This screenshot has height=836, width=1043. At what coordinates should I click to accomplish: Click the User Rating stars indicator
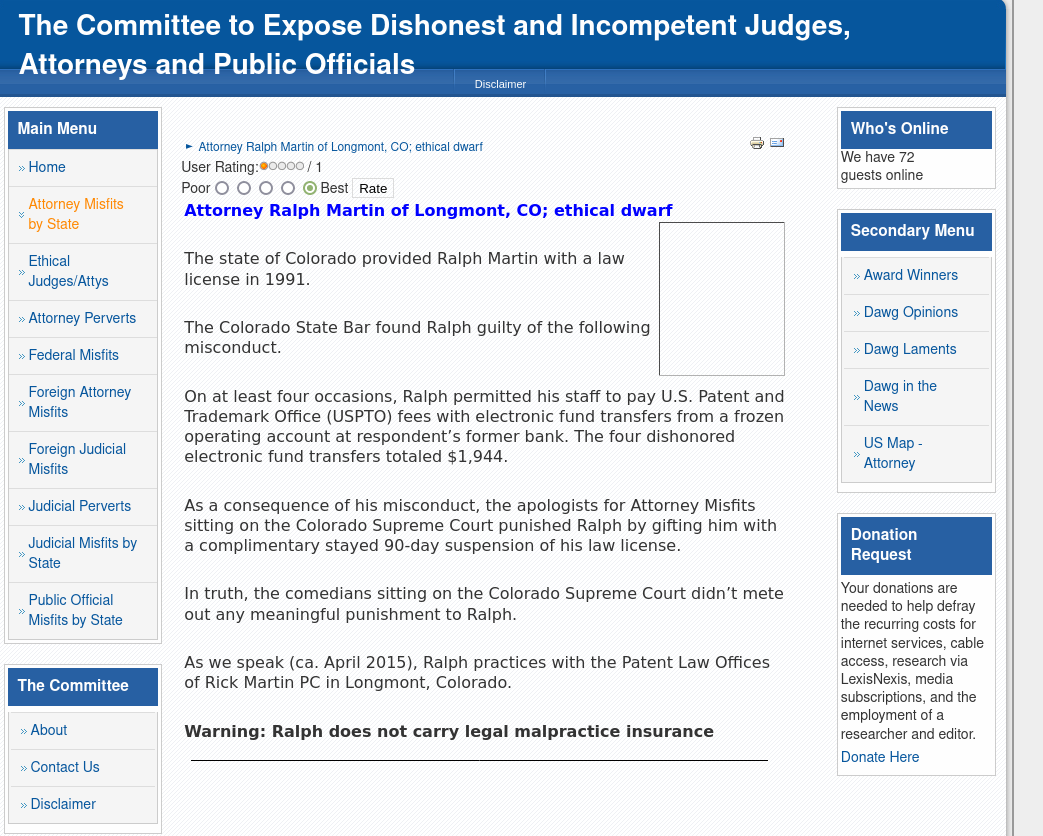point(282,166)
